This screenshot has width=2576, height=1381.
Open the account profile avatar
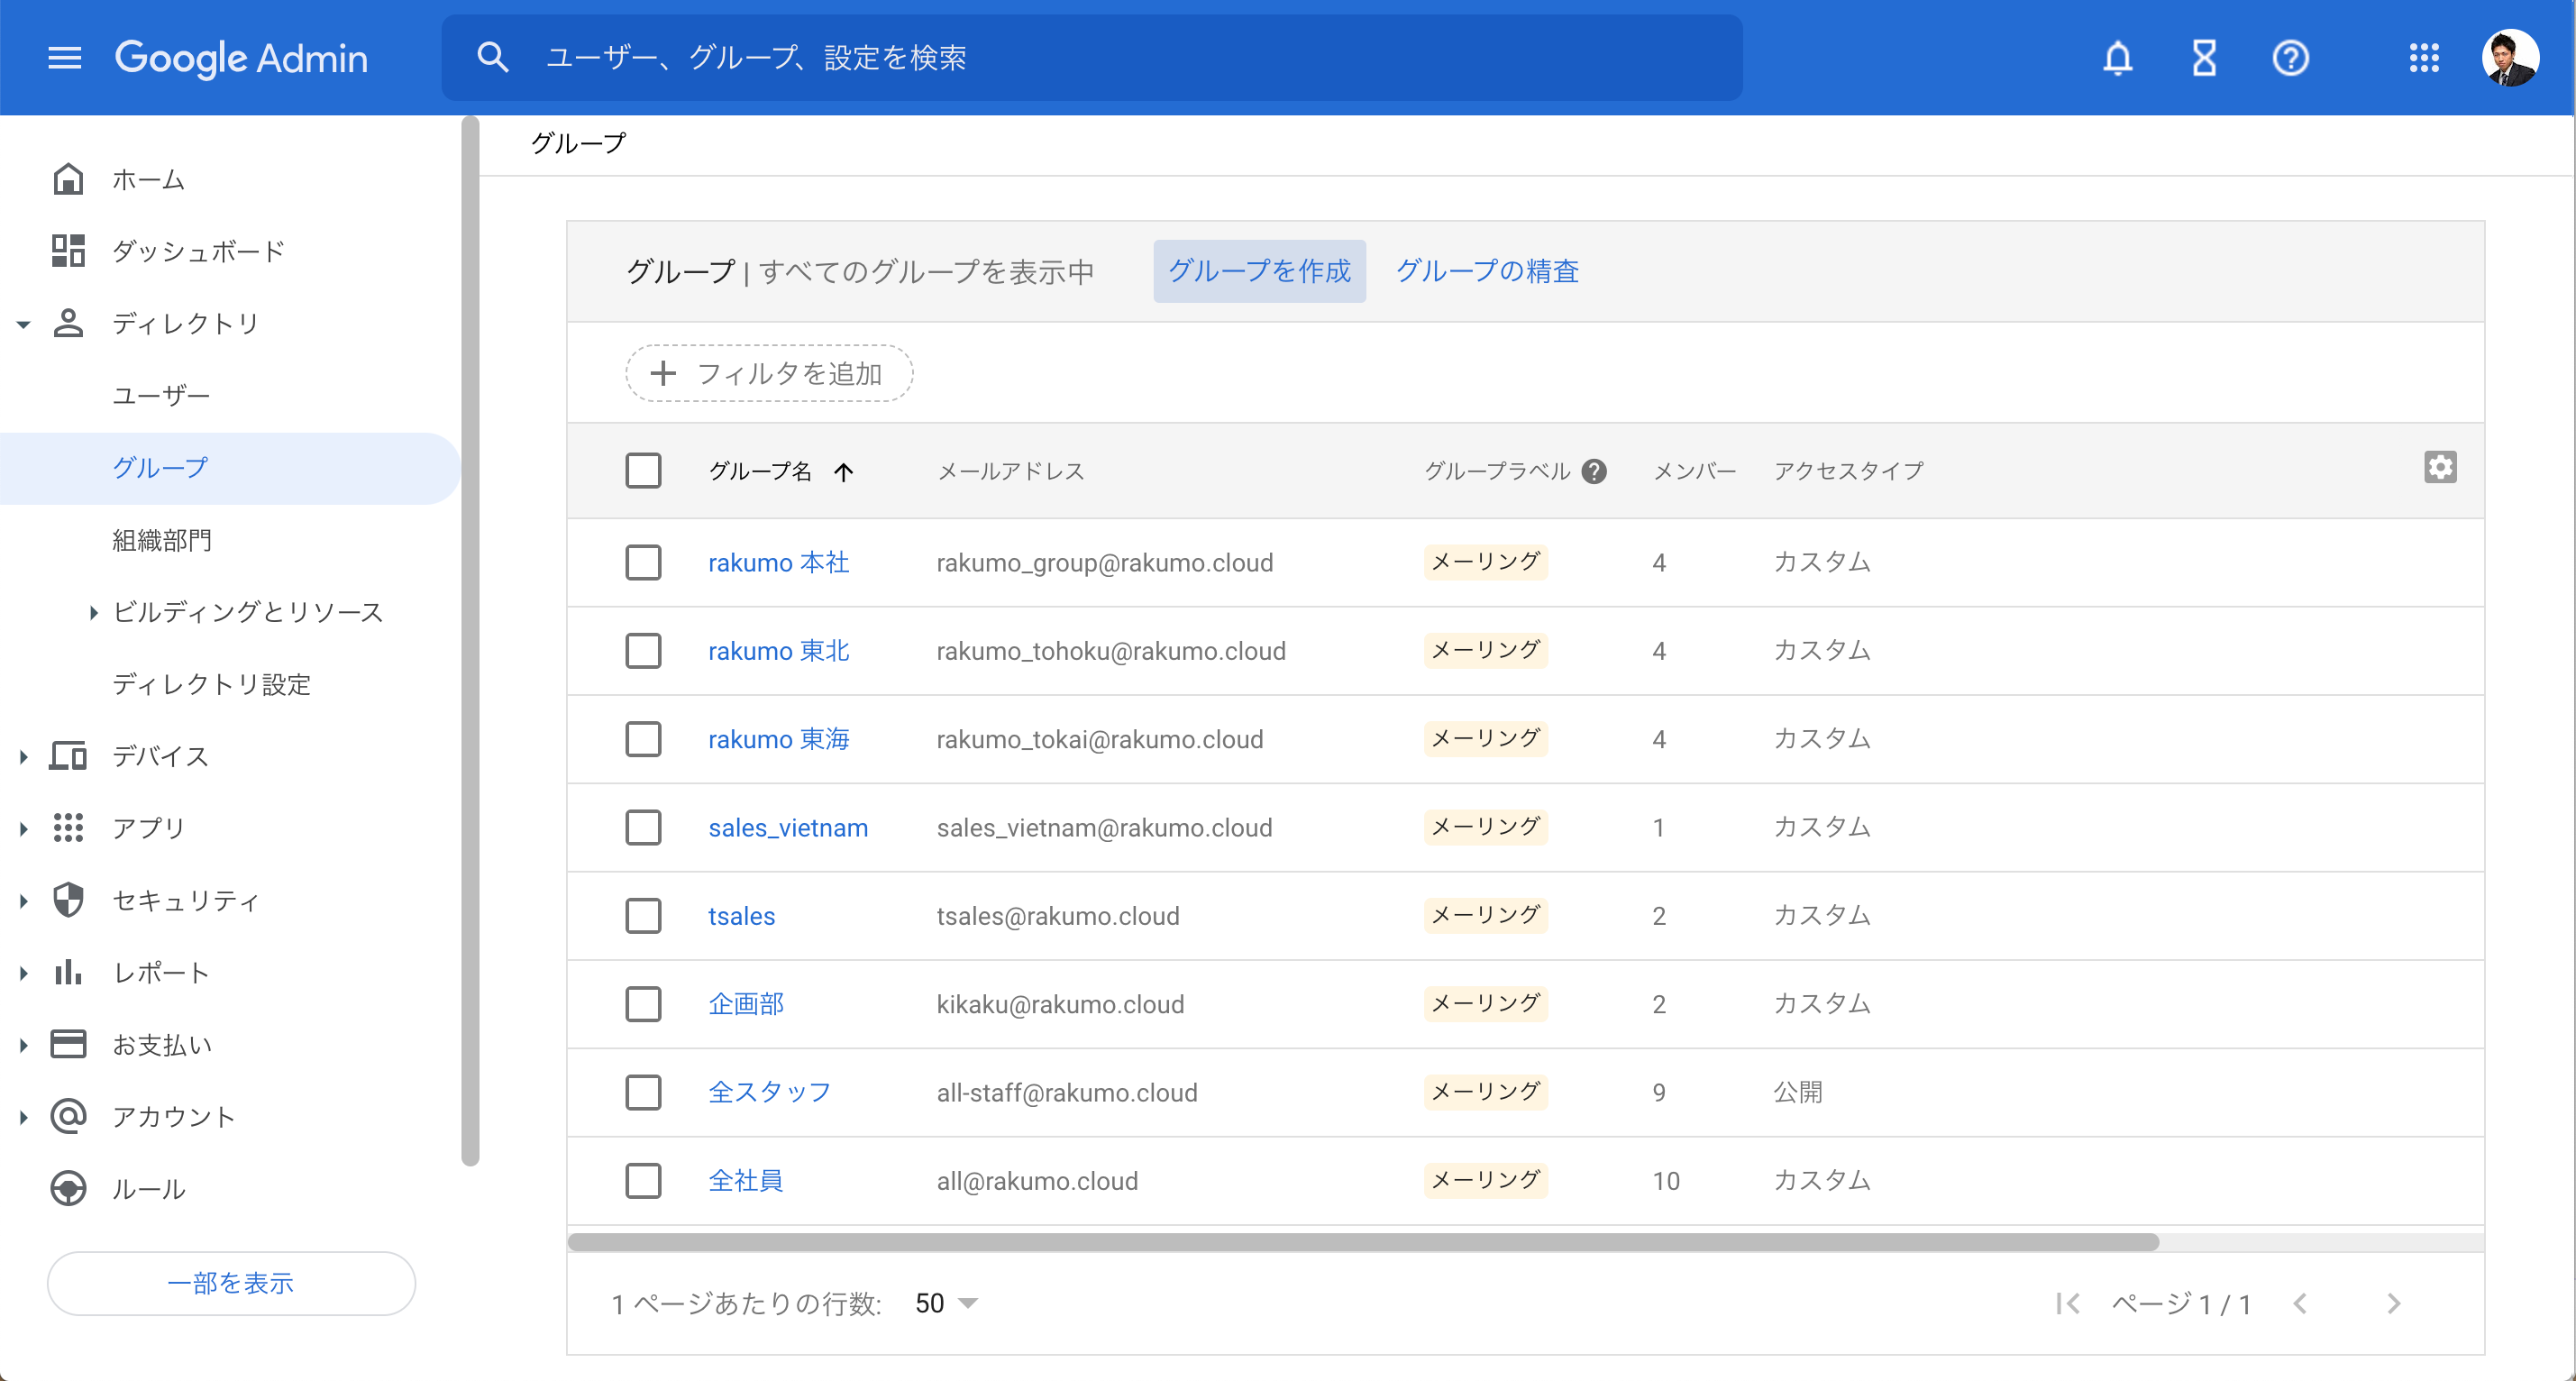point(2510,58)
